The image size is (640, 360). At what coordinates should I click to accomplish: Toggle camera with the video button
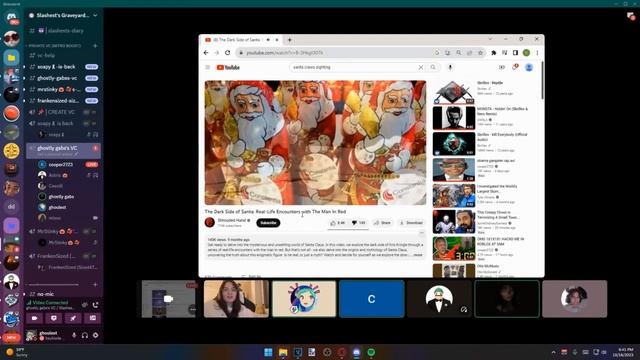coord(34,318)
